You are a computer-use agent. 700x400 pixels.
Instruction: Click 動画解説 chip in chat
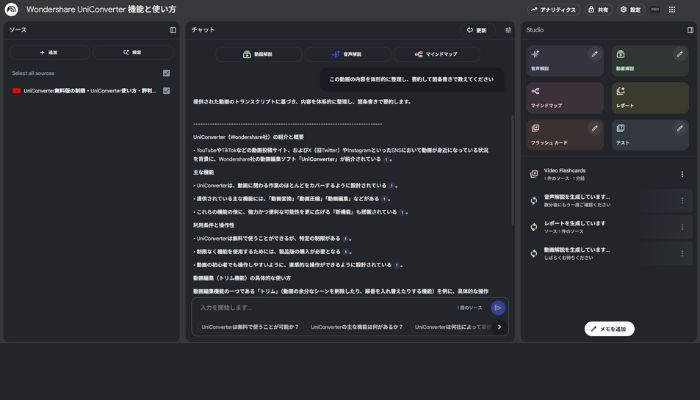(x=258, y=54)
